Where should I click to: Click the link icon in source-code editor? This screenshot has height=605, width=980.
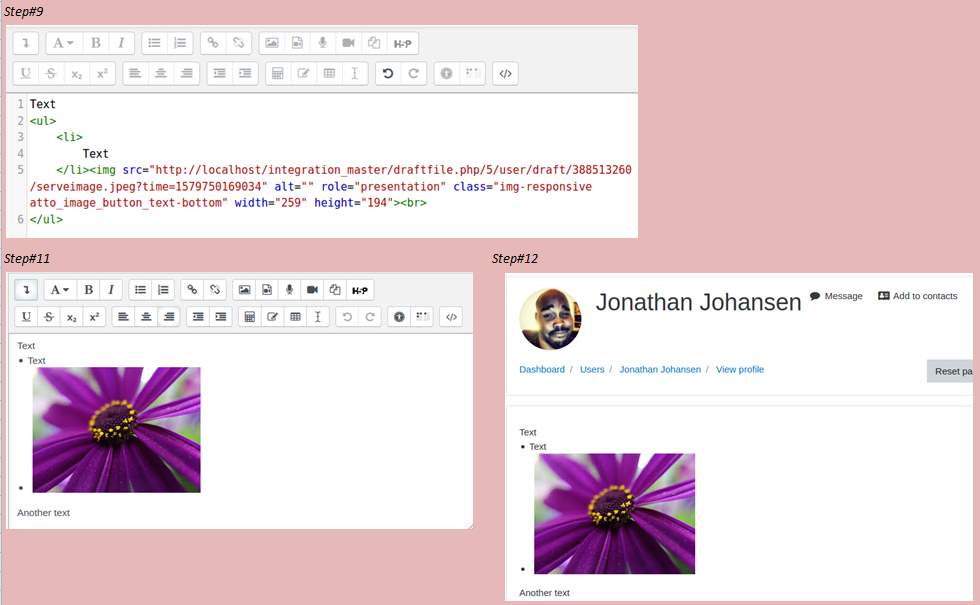(213, 43)
